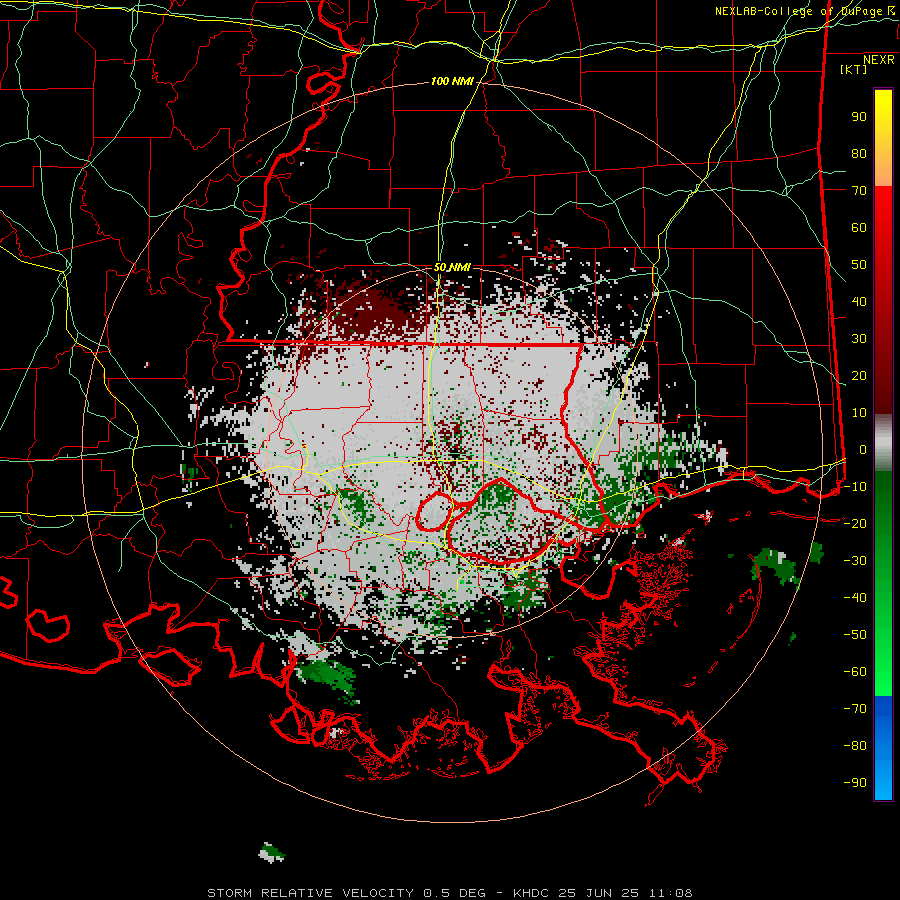This screenshot has height=900, width=900.
Task: Click the green echo cell offshore to the east
Action: [776, 565]
